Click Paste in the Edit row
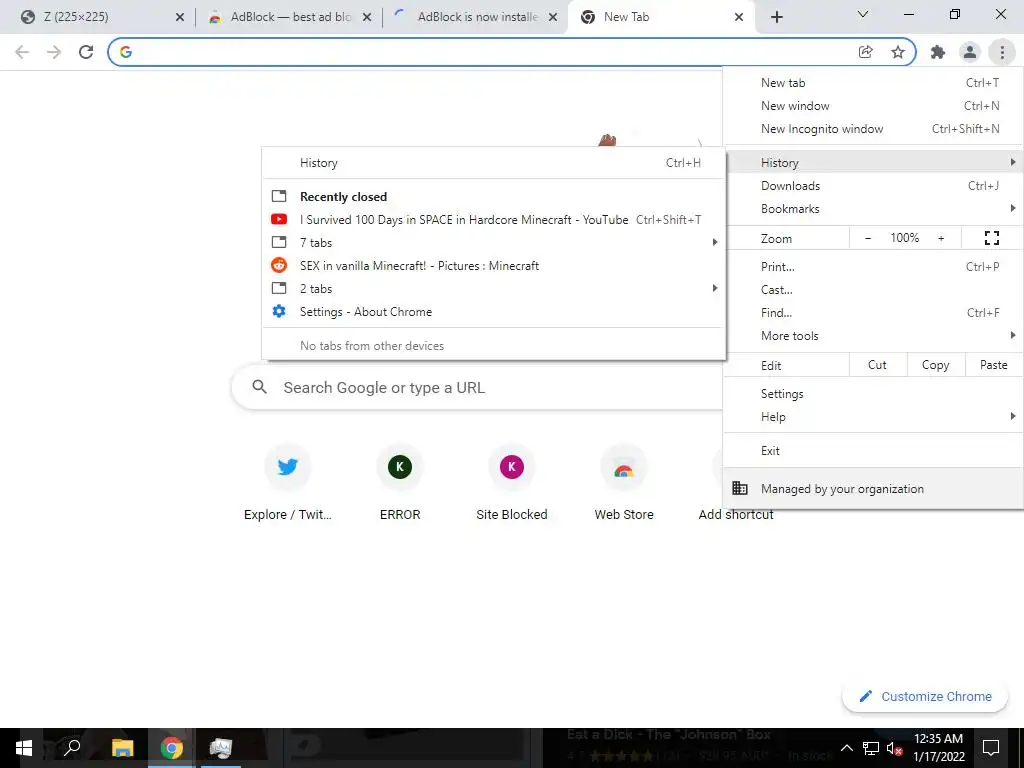Viewport: 1024px width, 768px height. (x=993, y=365)
